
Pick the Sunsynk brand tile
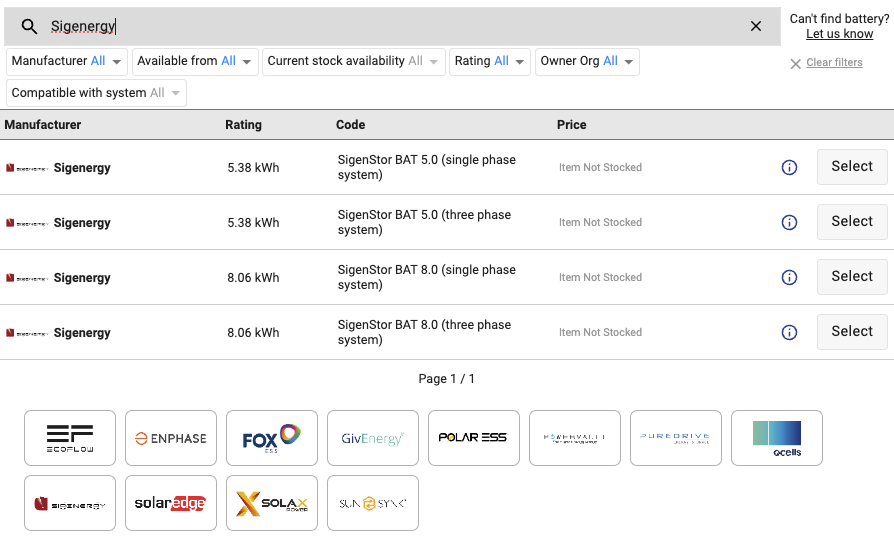pos(373,504)
